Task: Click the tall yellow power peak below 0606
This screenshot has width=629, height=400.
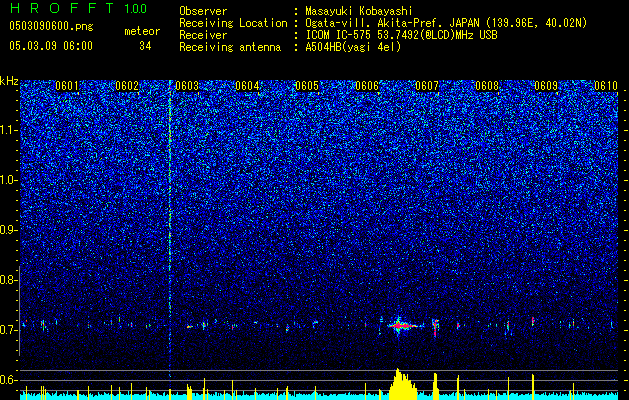Action: click(x=403, y=384)
